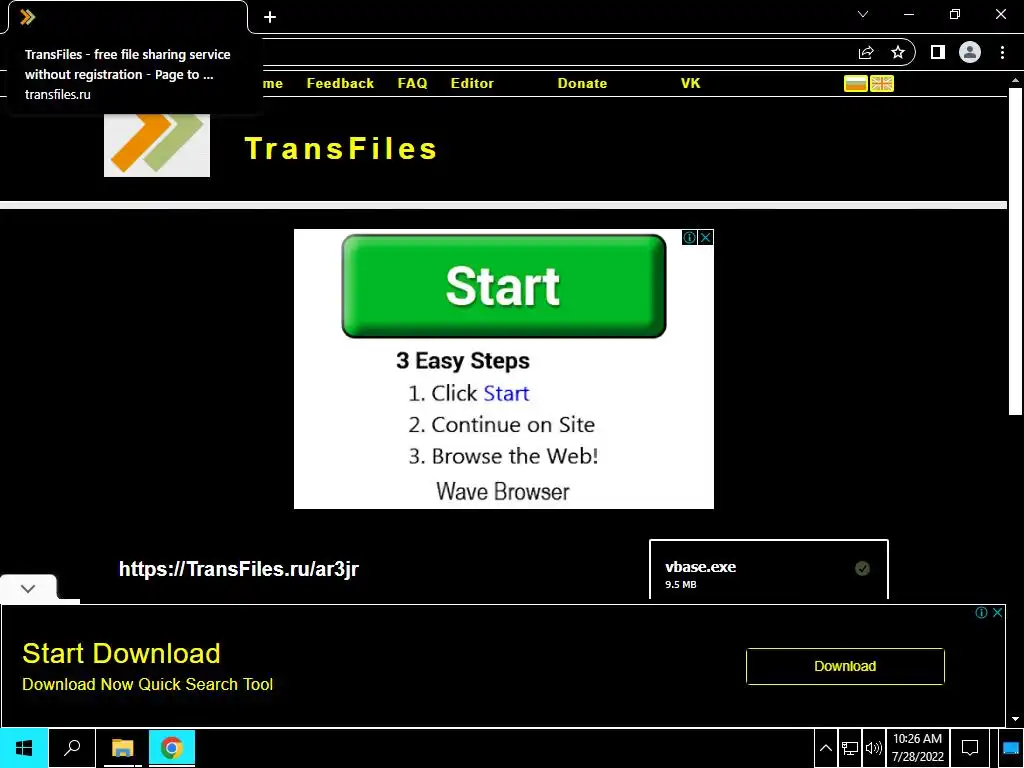The image size is (1024, 768).
Task: Click the checkmark icon beside vbase.exe
Action: tap(862, 568)
